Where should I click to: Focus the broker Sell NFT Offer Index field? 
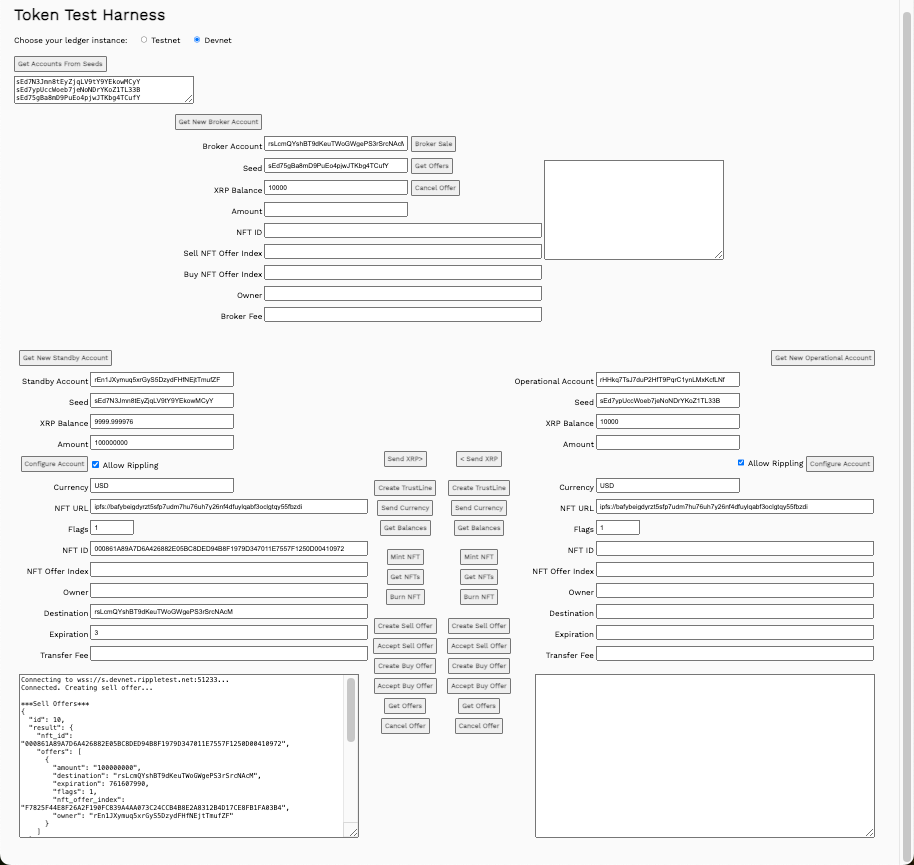point(403,252)
